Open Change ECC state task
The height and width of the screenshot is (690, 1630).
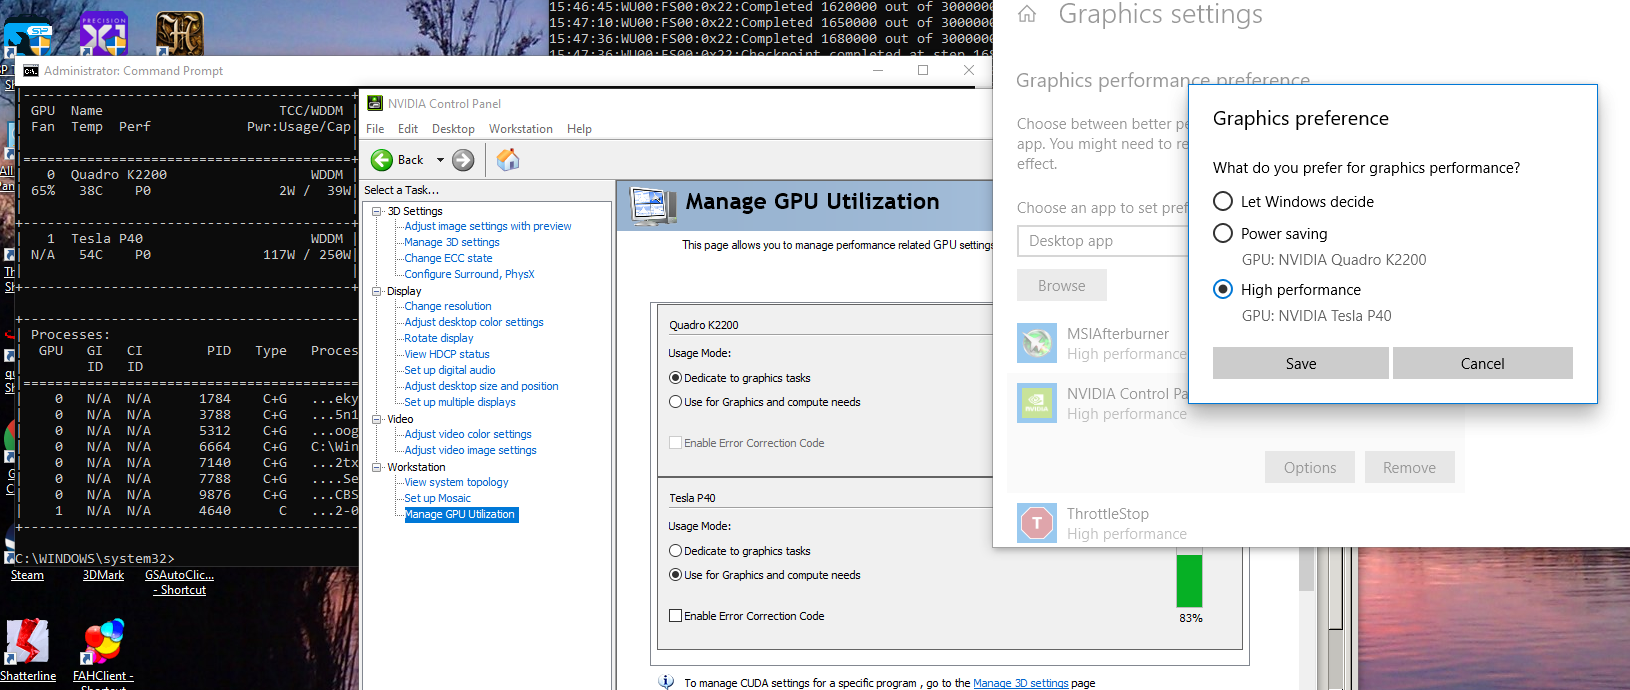[x=448, y=258]
